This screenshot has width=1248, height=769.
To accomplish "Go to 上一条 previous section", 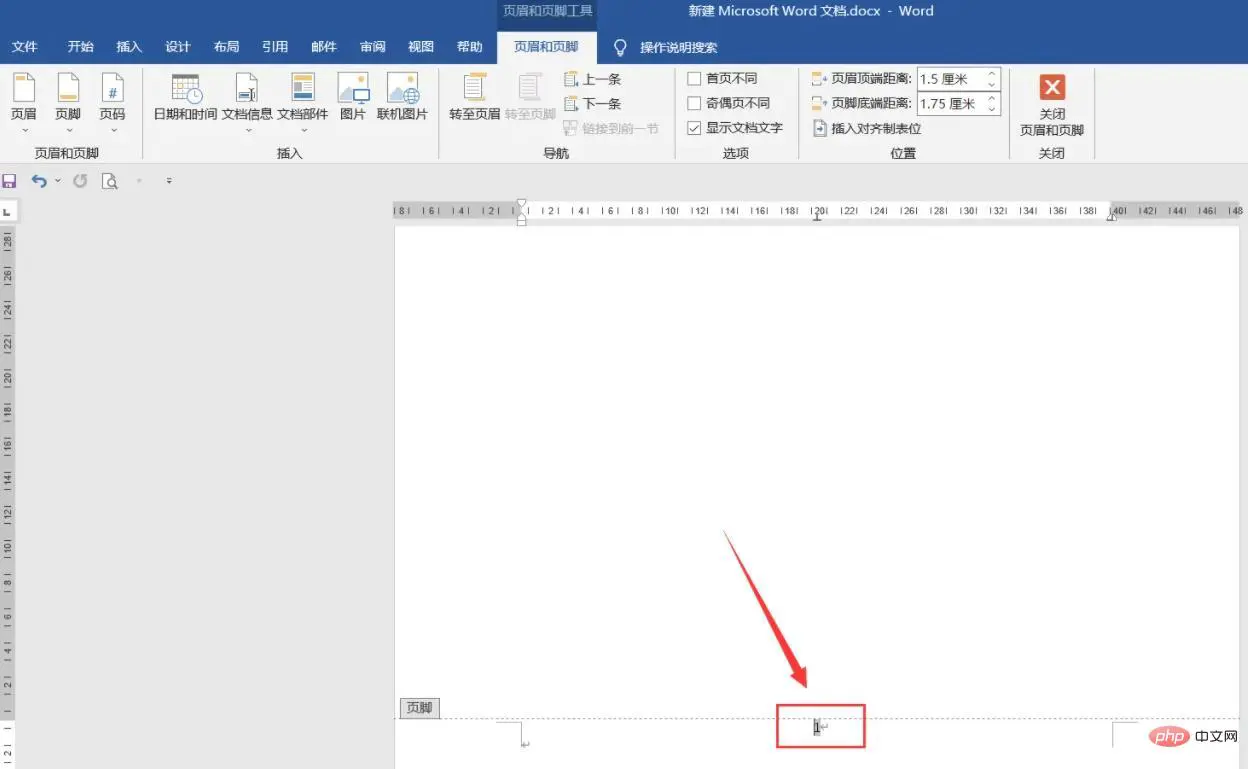I will point(593,79).
